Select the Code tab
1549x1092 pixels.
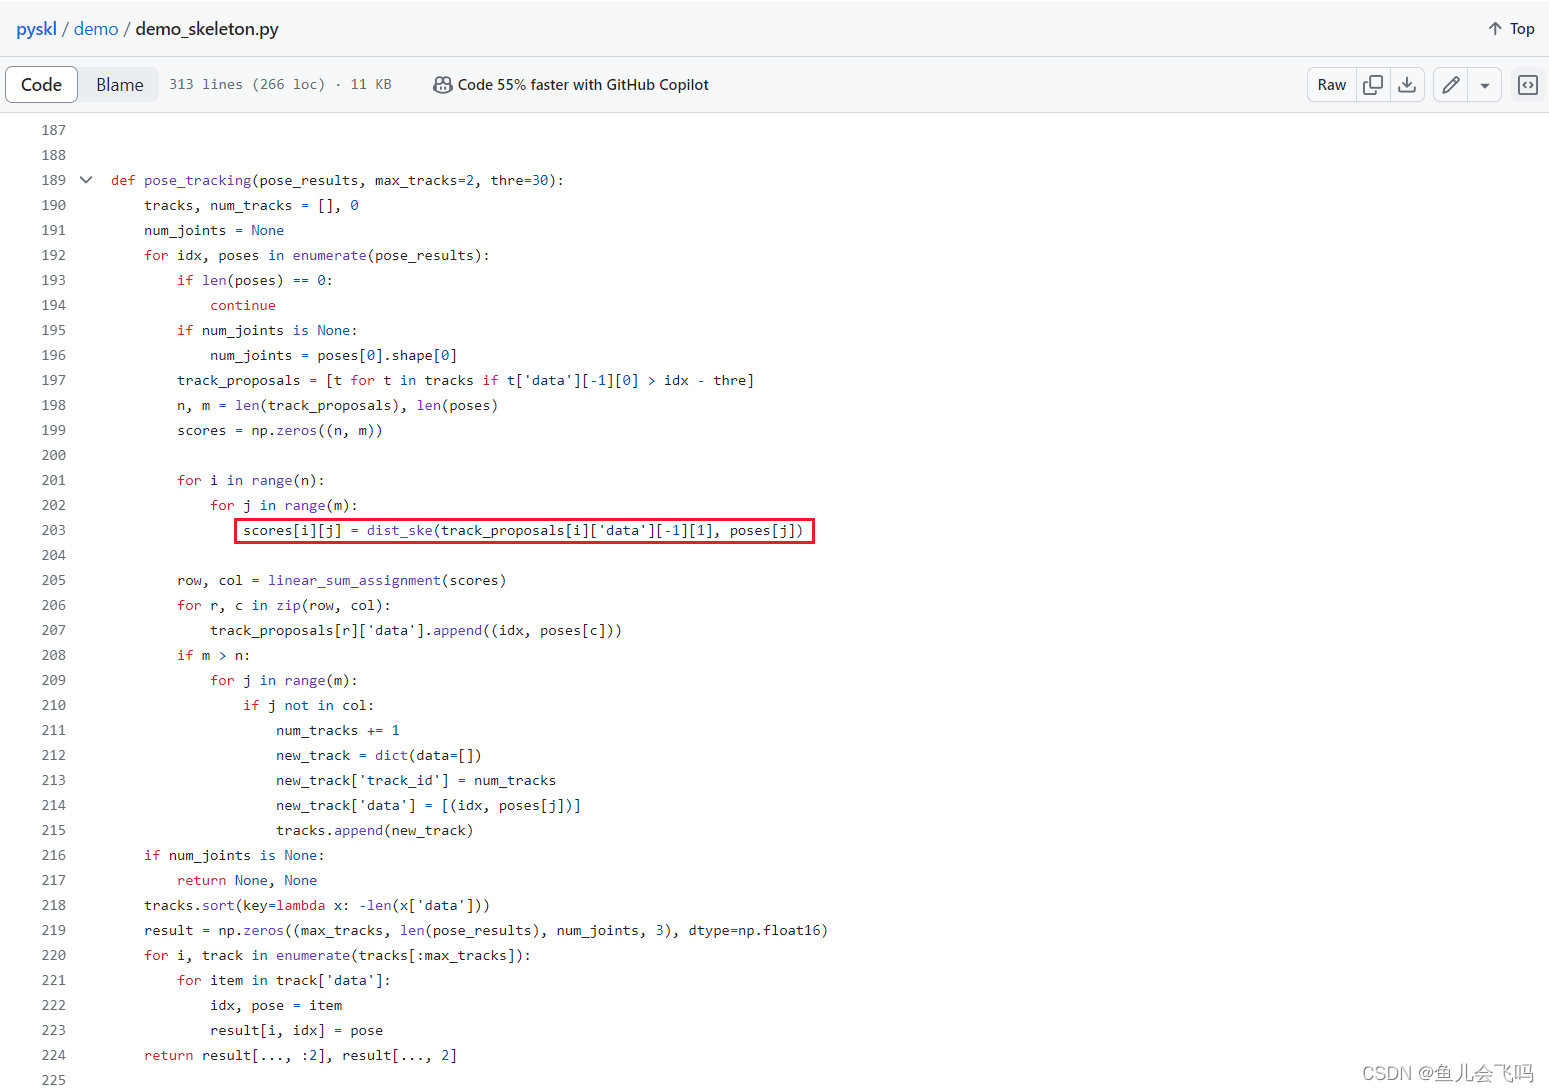click(41, 84)
